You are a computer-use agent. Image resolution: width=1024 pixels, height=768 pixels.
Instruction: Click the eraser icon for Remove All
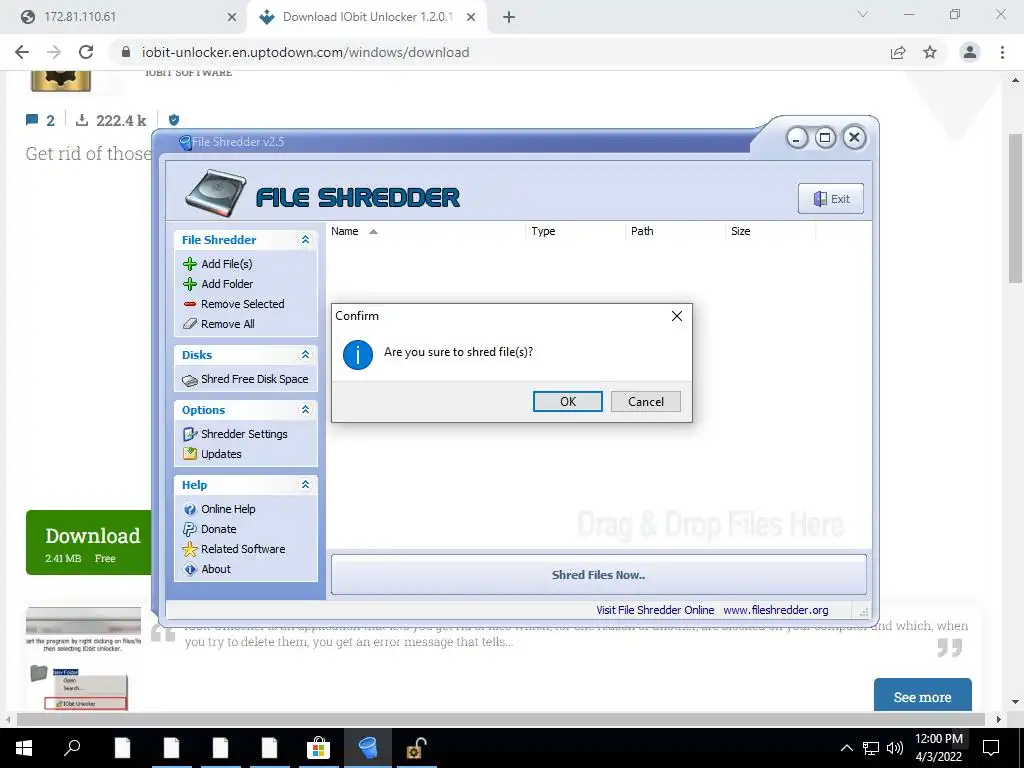(190, 324)
